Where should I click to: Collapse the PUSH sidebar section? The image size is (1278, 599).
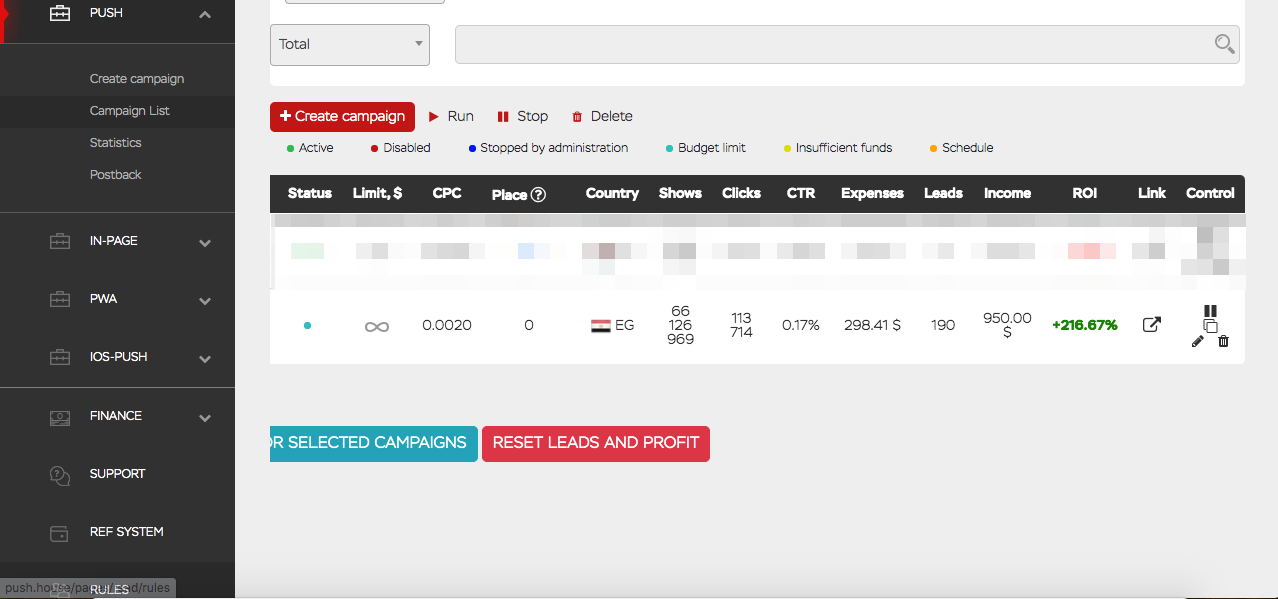205,14
